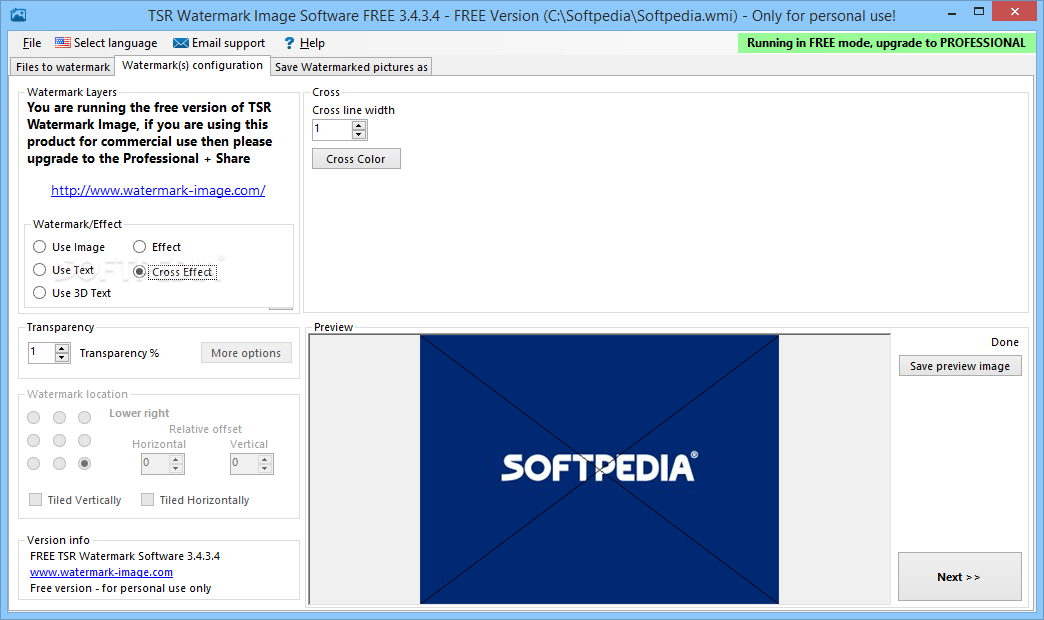Click the Vertical offset input field
The height and width of the screenshot is (620, 1044).
point(244,464)
